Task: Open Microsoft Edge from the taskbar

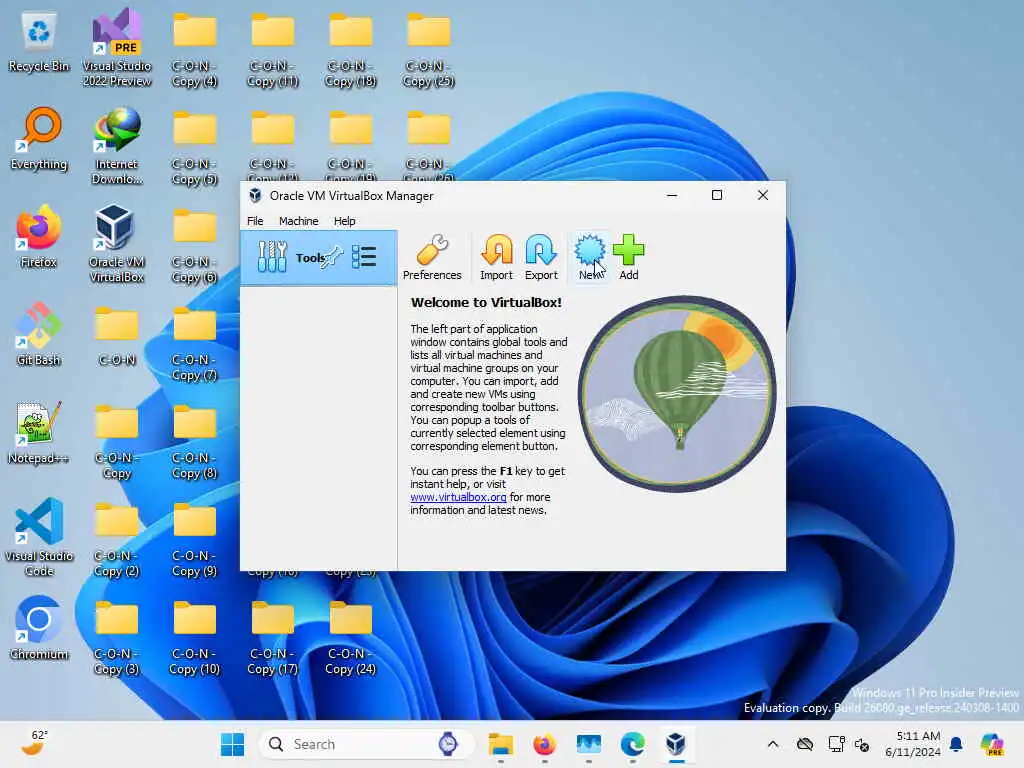Action: click(632, 744)
